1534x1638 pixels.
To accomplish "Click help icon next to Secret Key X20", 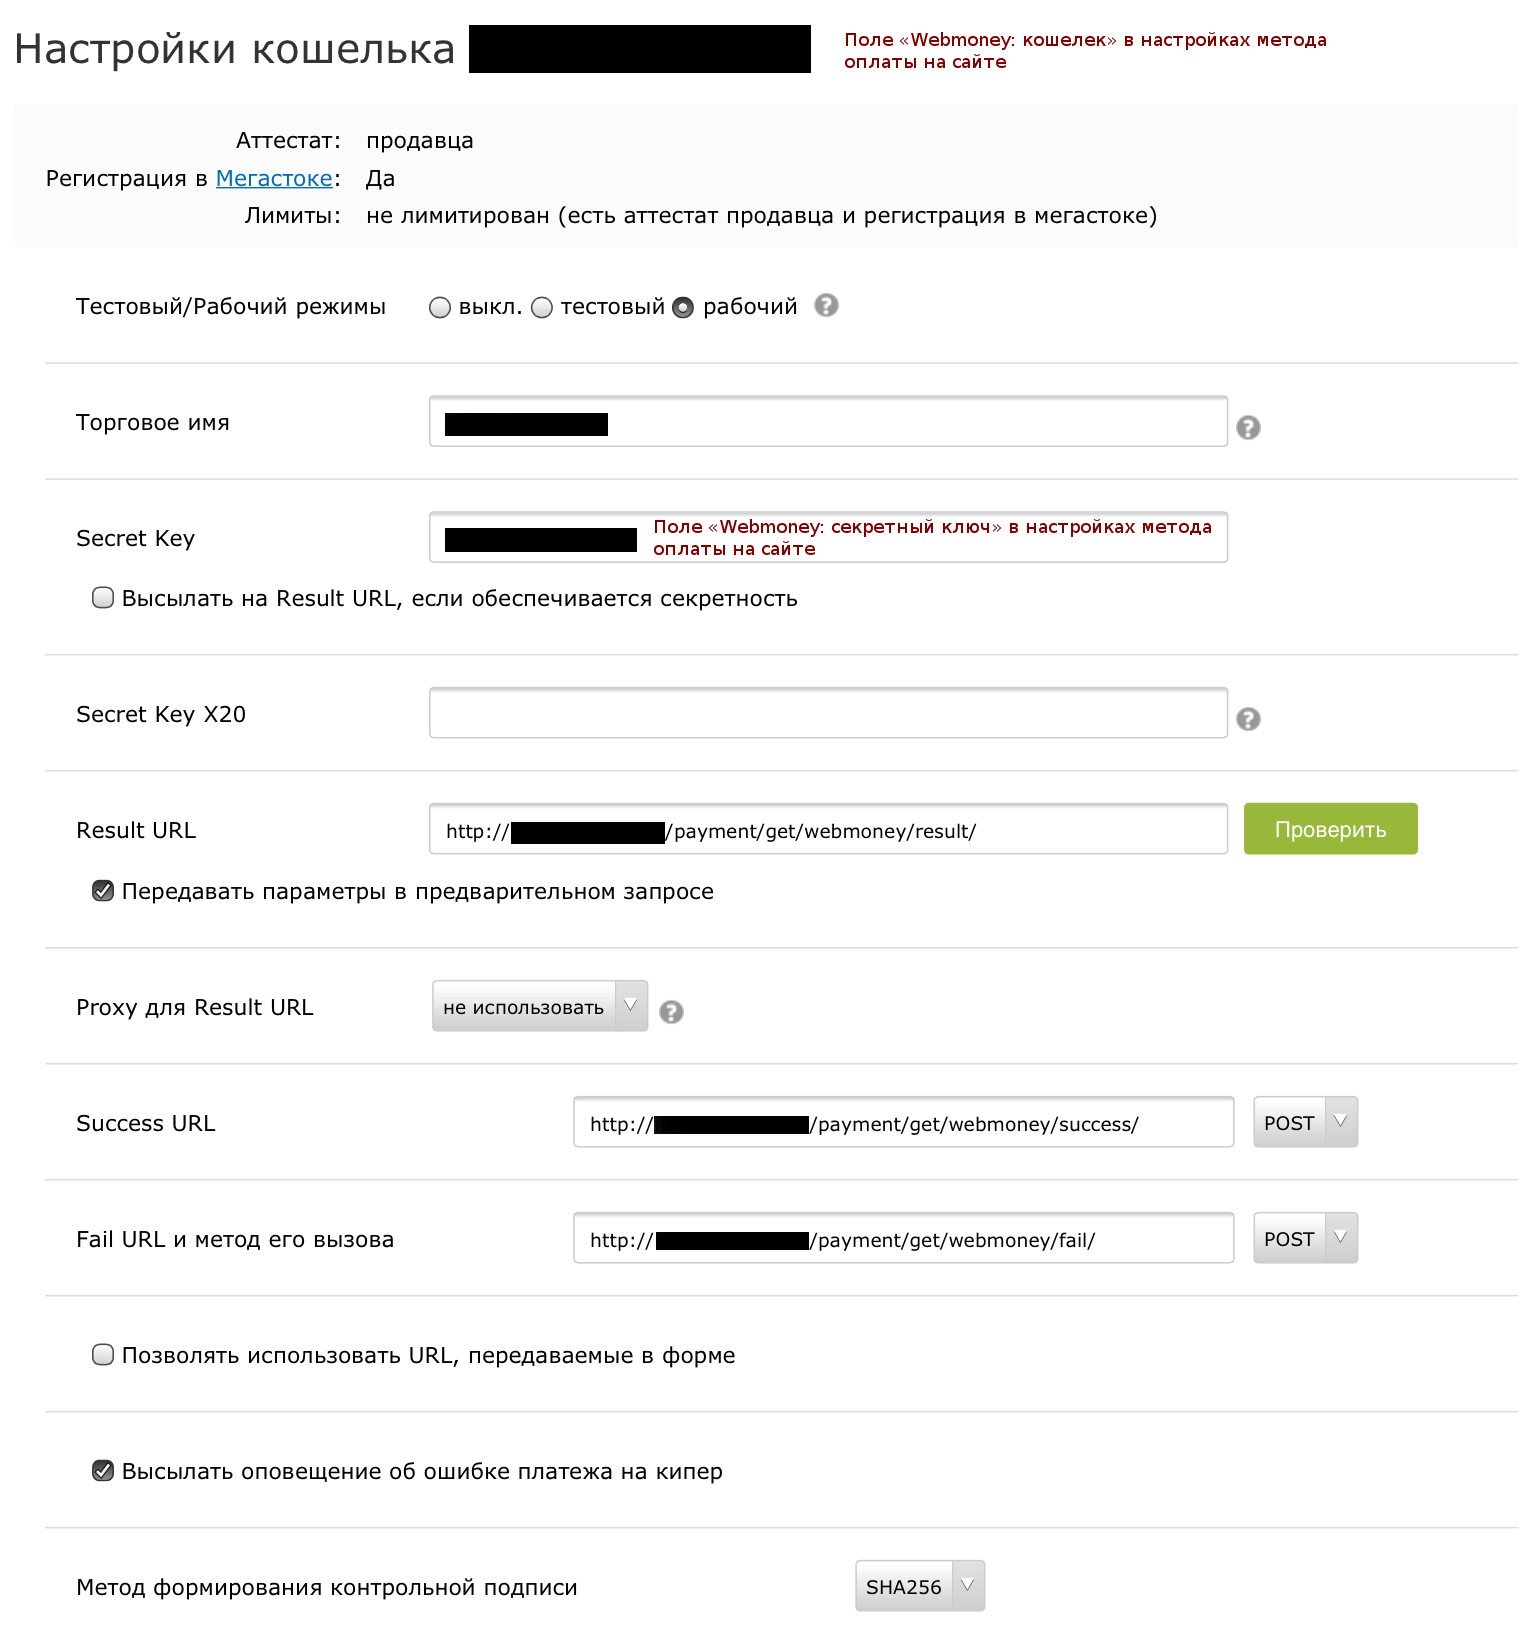I will click(1248, 719).
